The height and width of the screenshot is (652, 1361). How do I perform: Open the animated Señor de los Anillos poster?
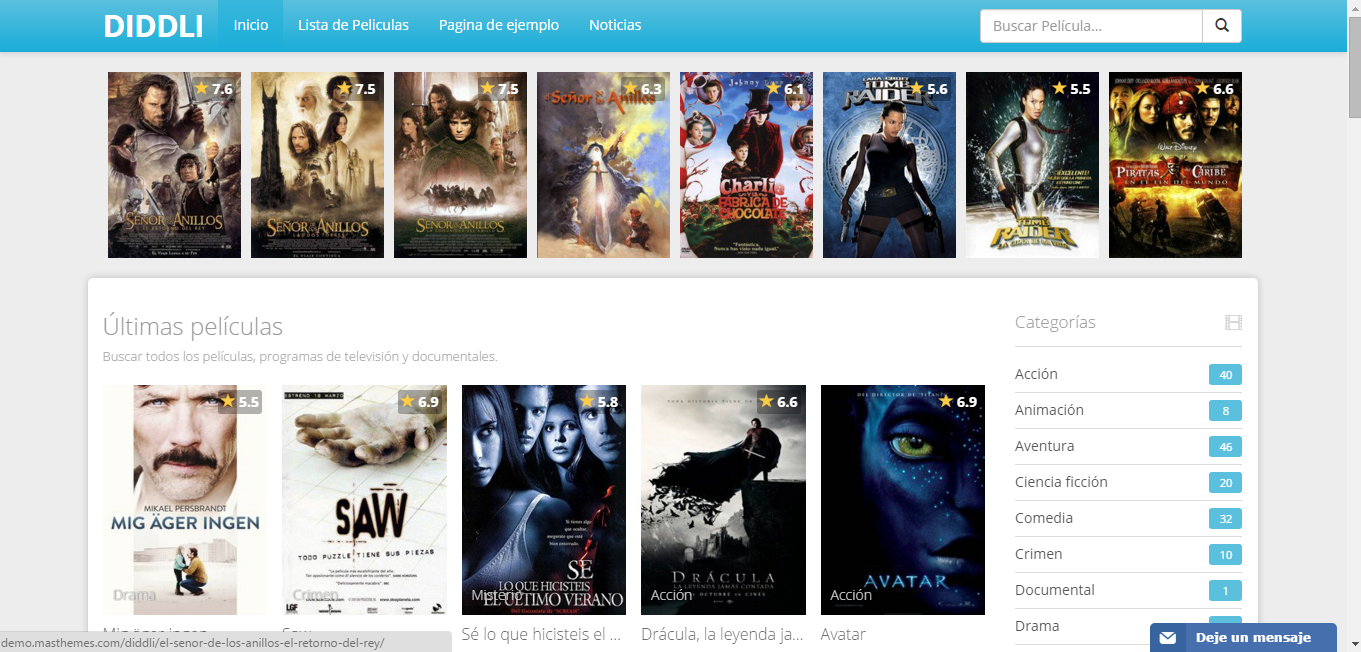coord(603,165)
